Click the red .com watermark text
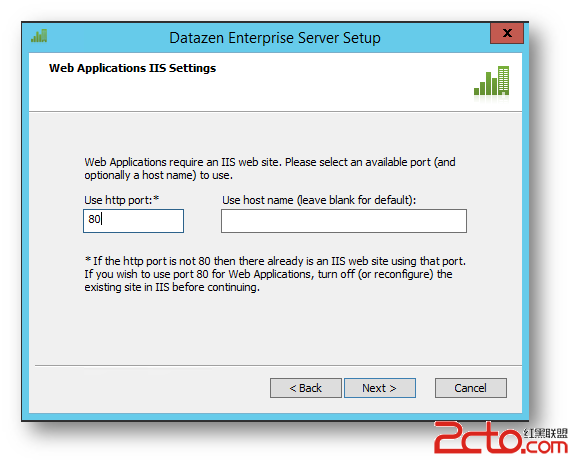The image size is (571, 464). tap(544, 447)
